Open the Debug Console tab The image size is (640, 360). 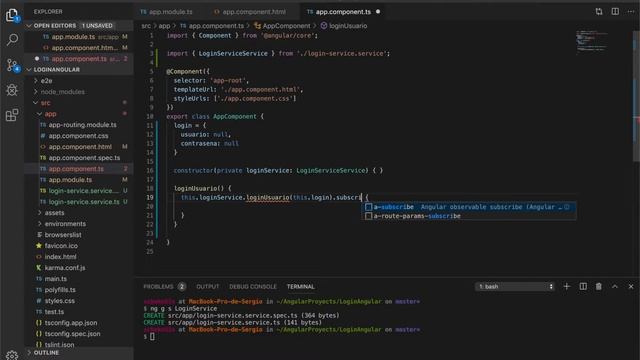click(x=253, y=287)
